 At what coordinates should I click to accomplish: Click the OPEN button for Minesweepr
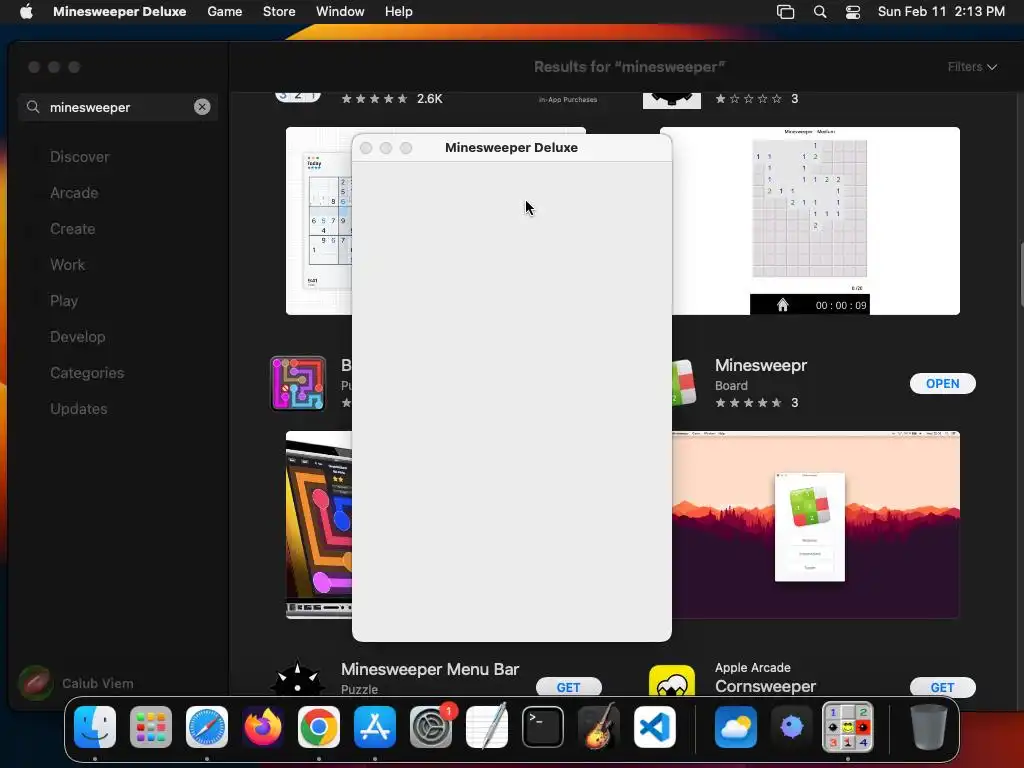click(x=942, y=383)
